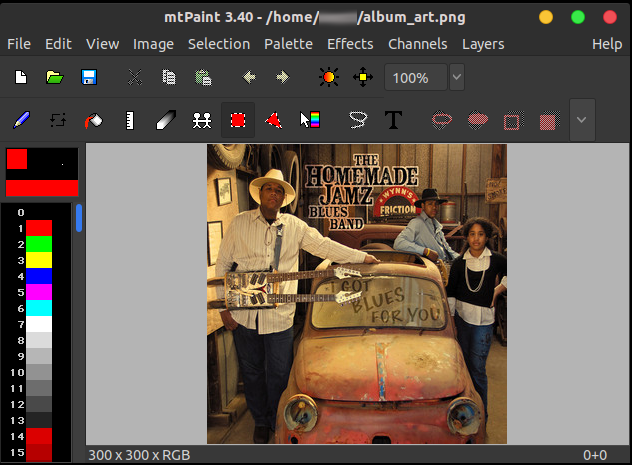The width and height of the screenshot is (632, 465).
Task: Open the Selection menu
Action: tap(219, 44)
